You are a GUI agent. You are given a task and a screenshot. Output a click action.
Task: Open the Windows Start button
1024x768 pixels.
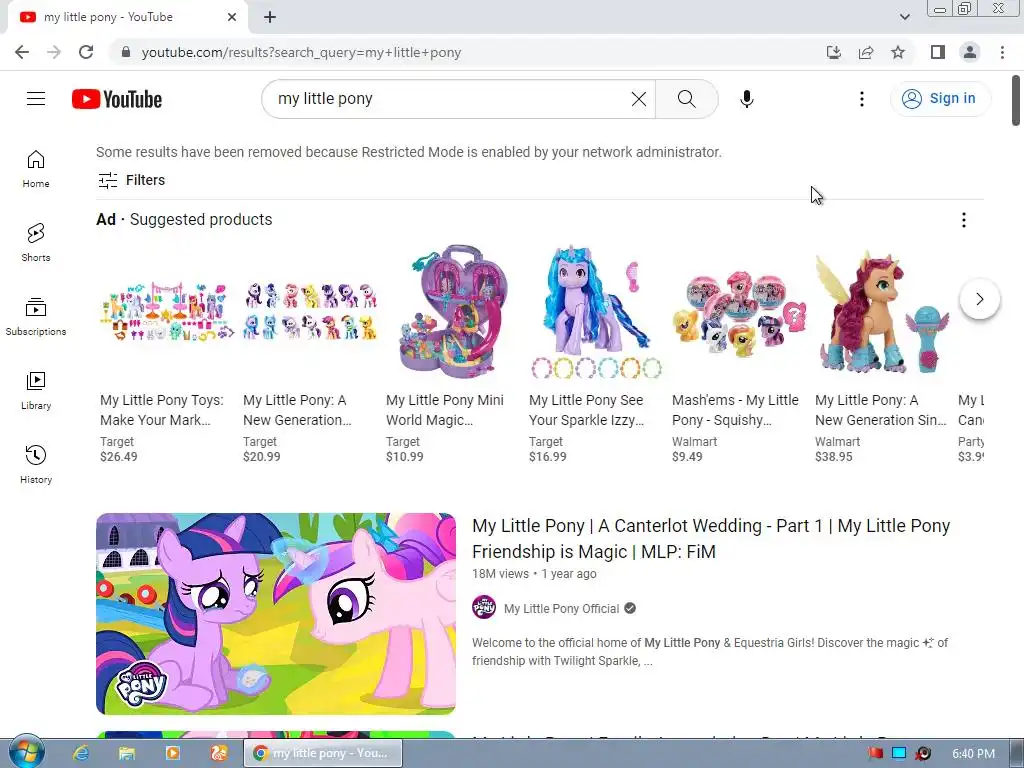(27, 753)
